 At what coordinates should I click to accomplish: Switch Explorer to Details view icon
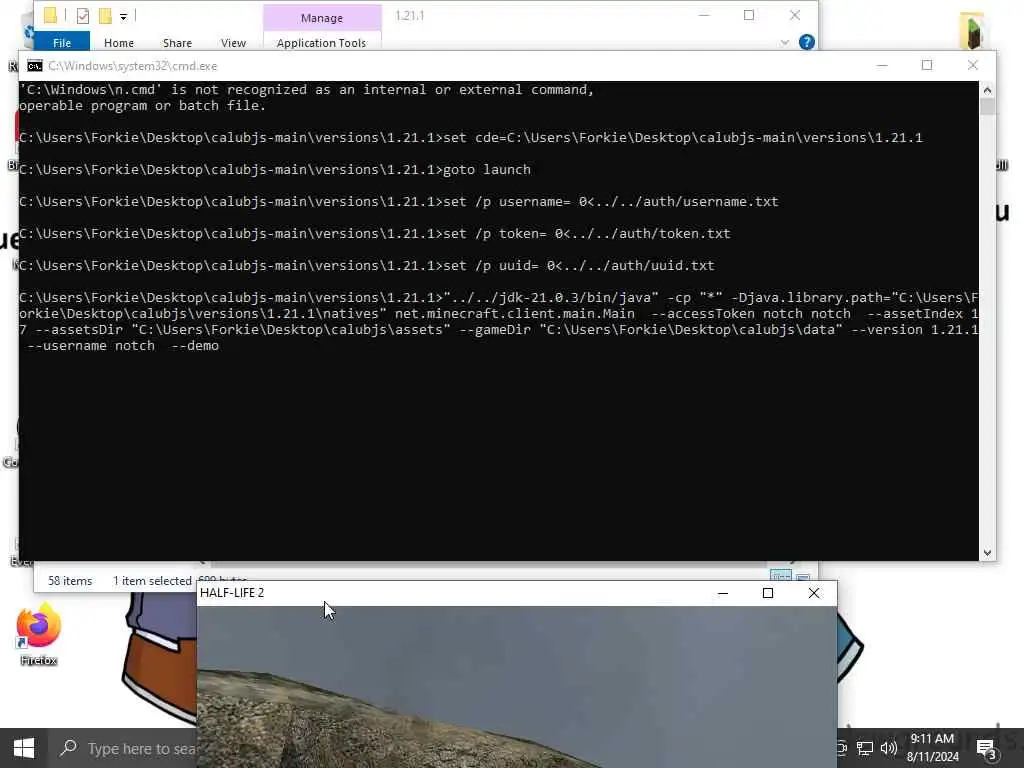tap(781, 575)
